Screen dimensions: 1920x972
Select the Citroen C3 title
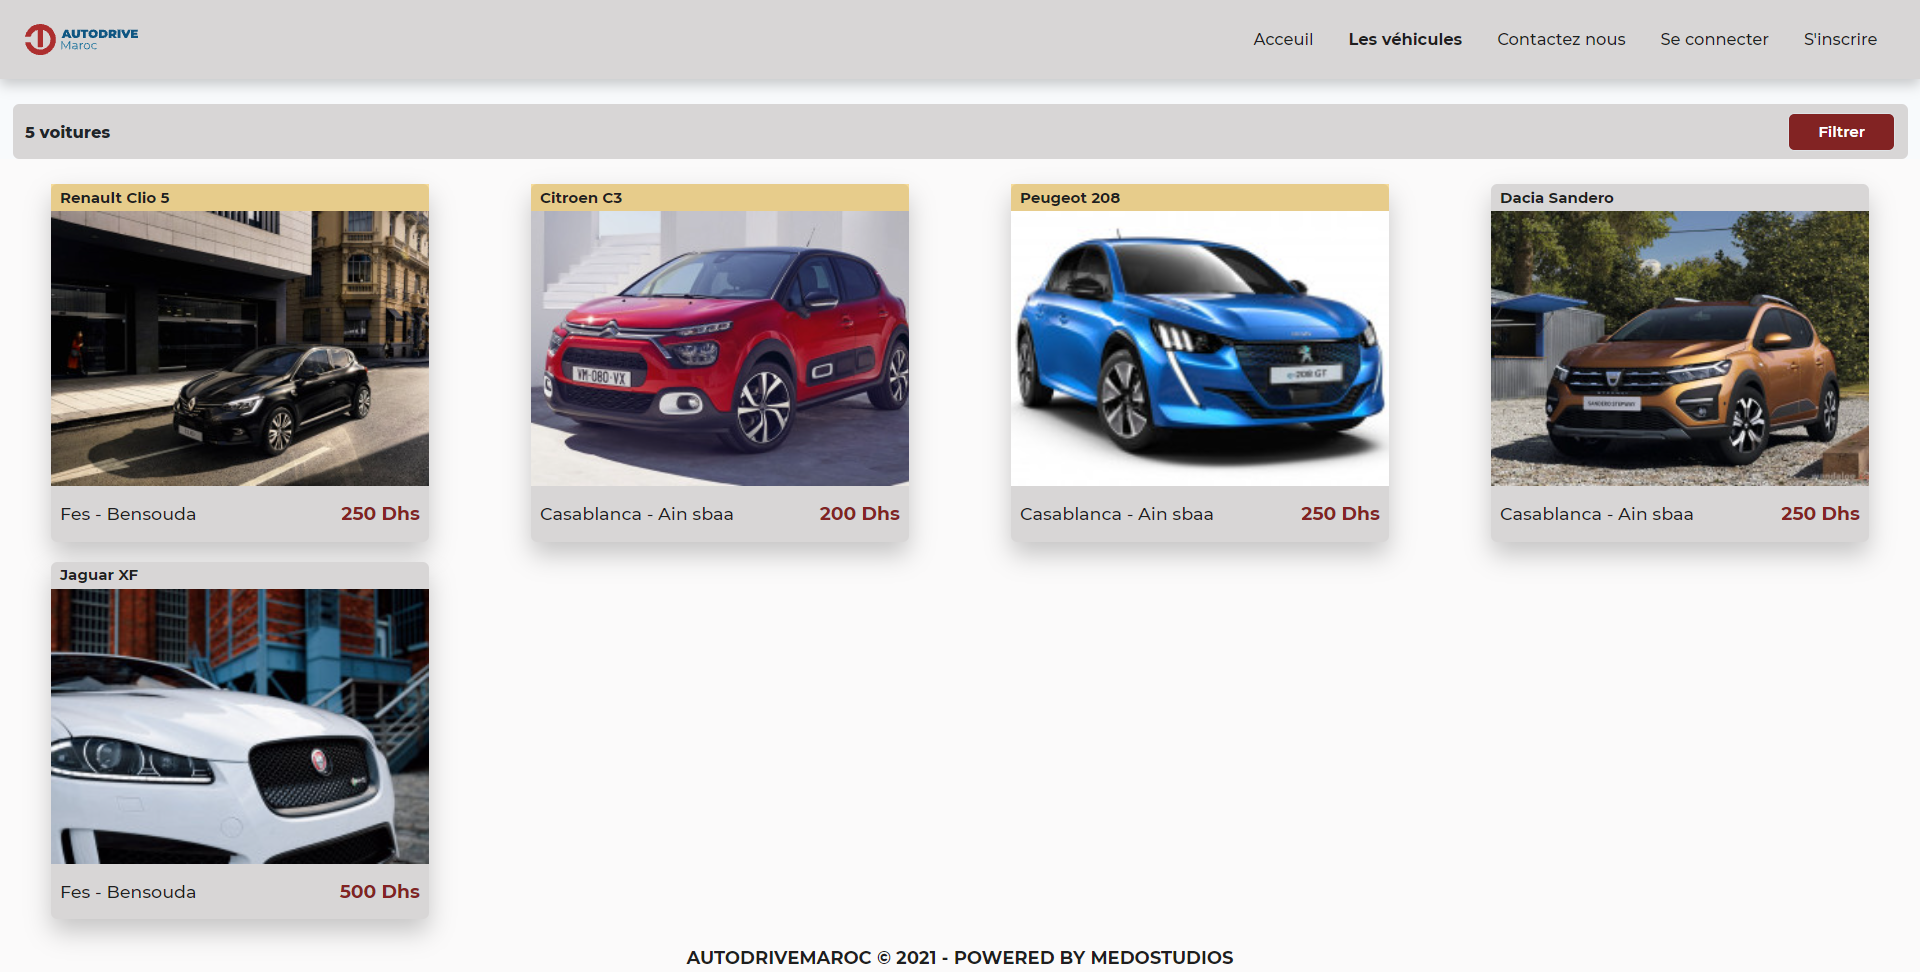tap(581, 198)
